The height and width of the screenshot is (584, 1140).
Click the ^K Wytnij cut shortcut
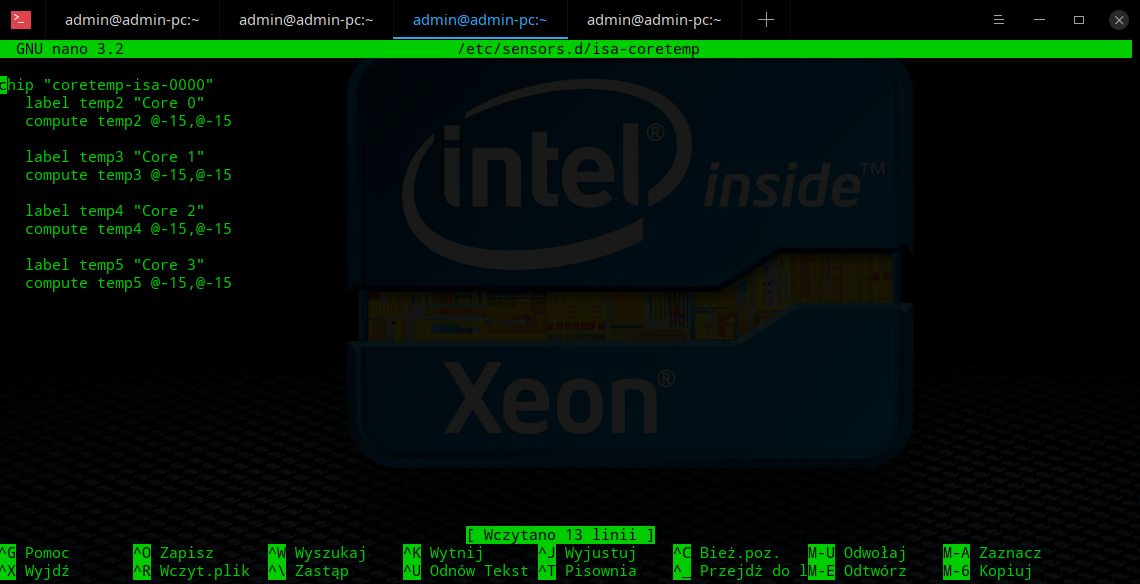[x=443, y=553]
